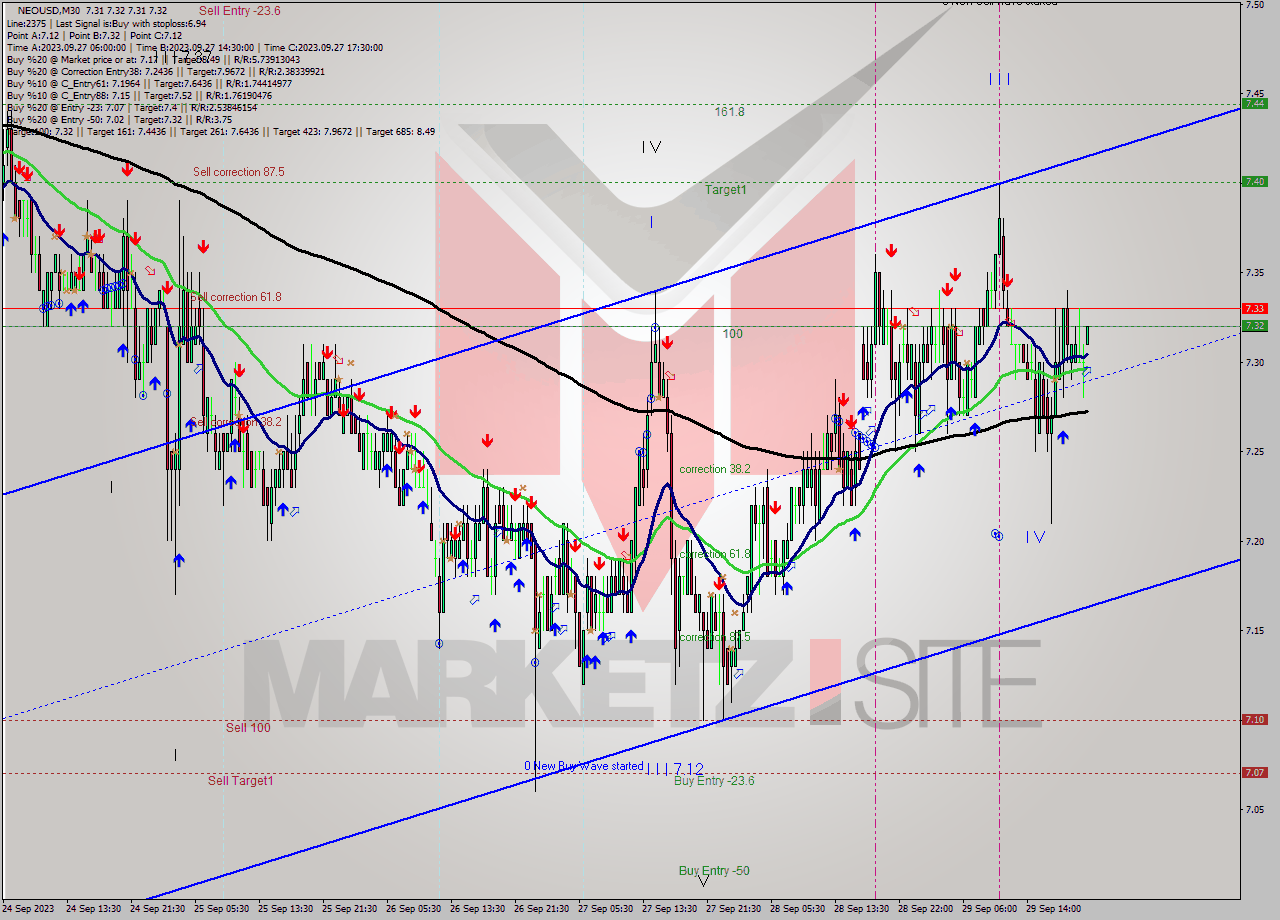Screen dimensions: 1280x920
Task: Click the 'Sell correction 87.5' label
Action: tap(239, 172)
